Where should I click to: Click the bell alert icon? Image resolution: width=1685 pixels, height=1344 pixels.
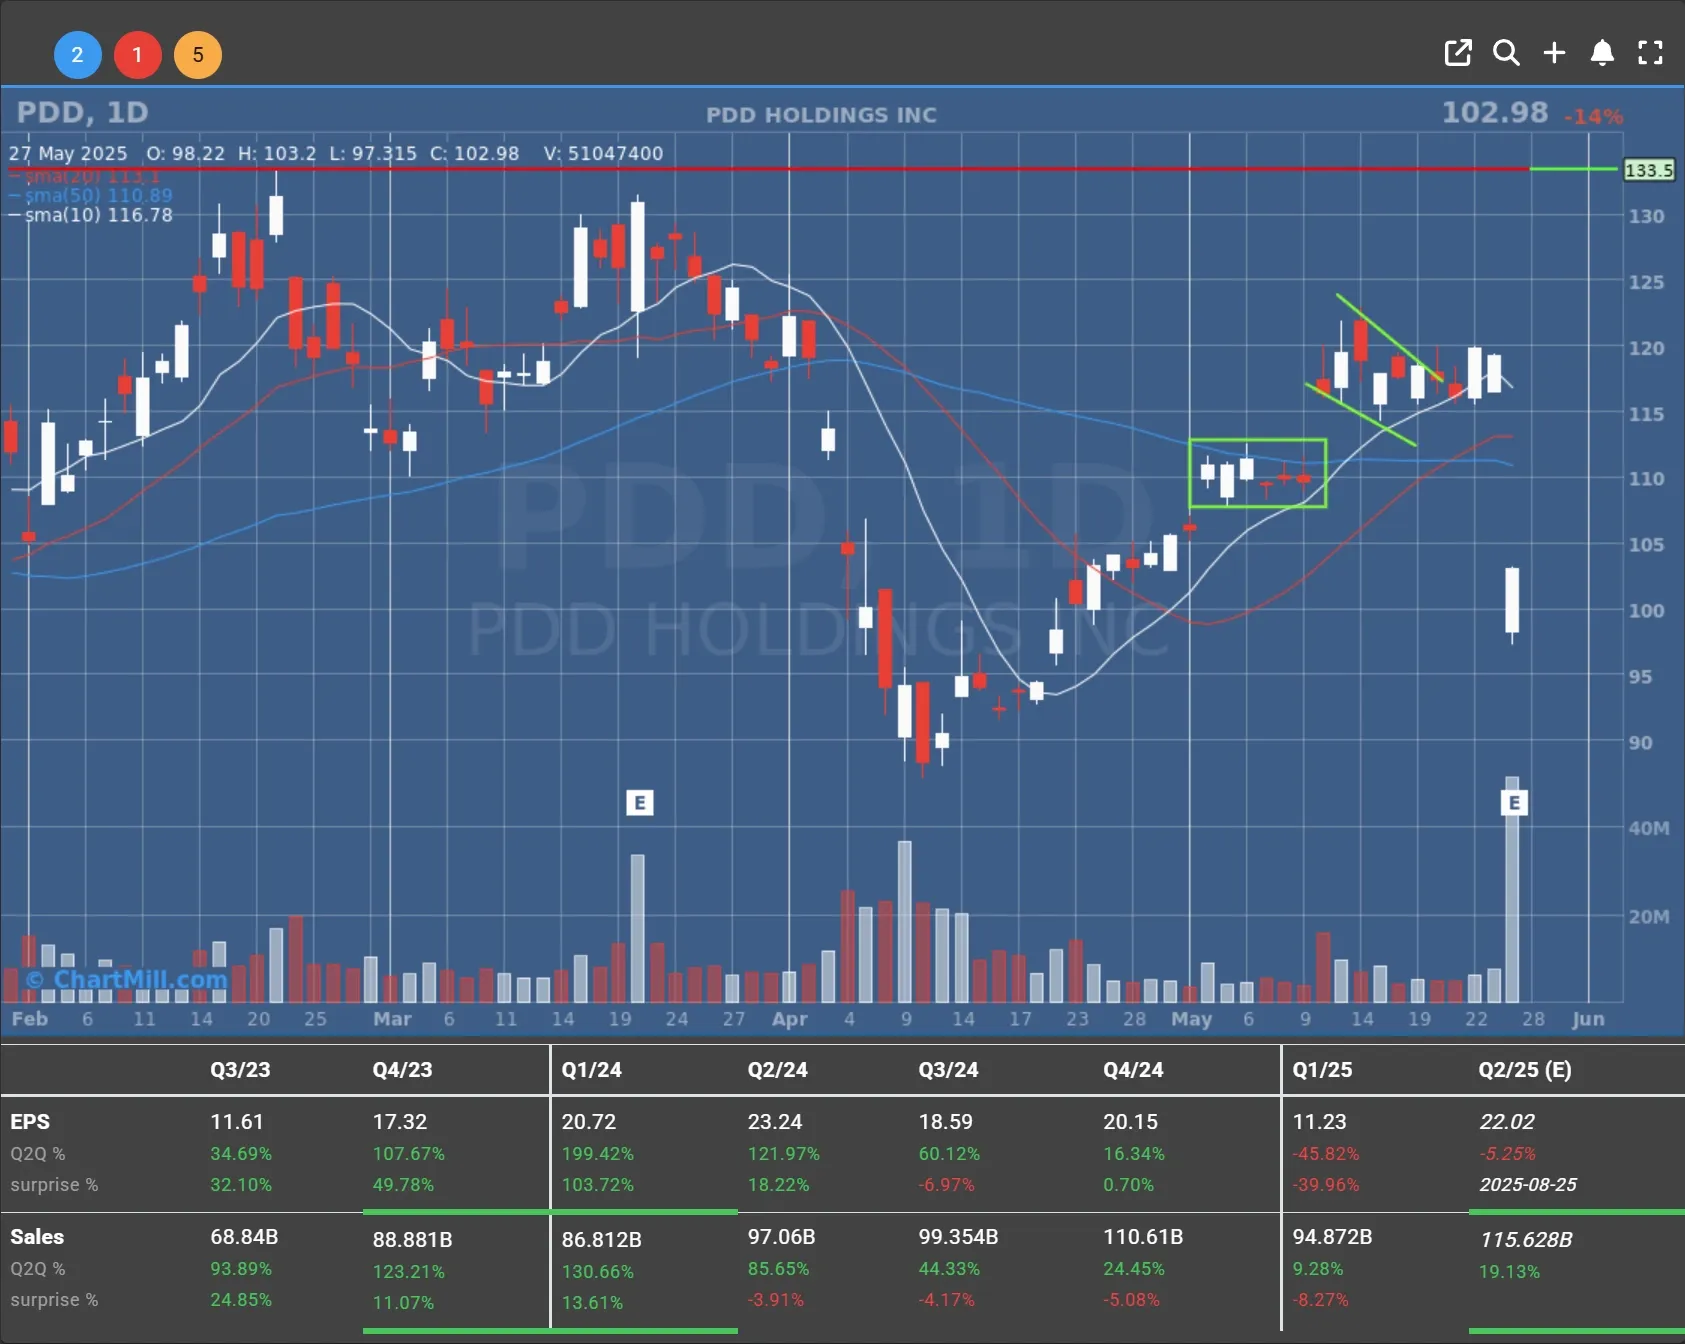1602,53
